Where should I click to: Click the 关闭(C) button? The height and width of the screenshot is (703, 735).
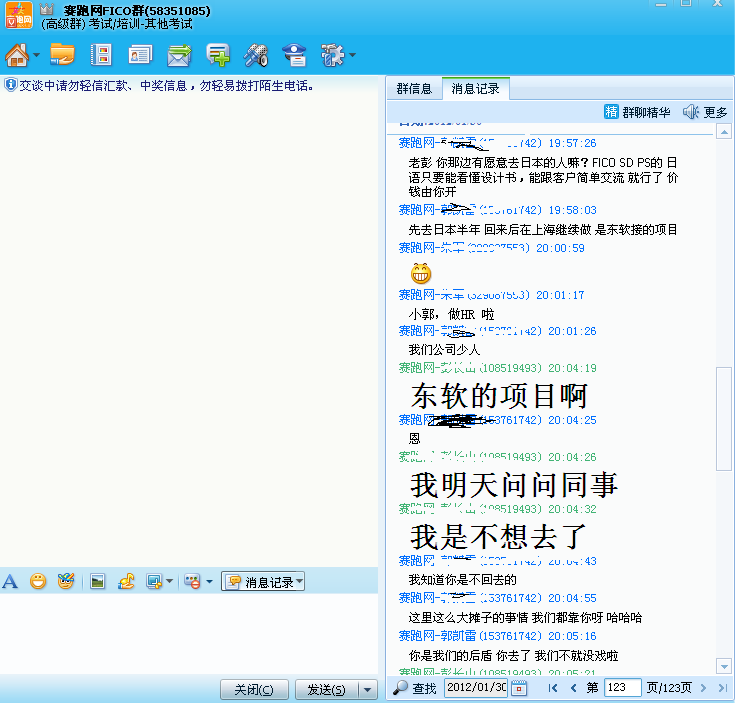(x=254, y=689)
